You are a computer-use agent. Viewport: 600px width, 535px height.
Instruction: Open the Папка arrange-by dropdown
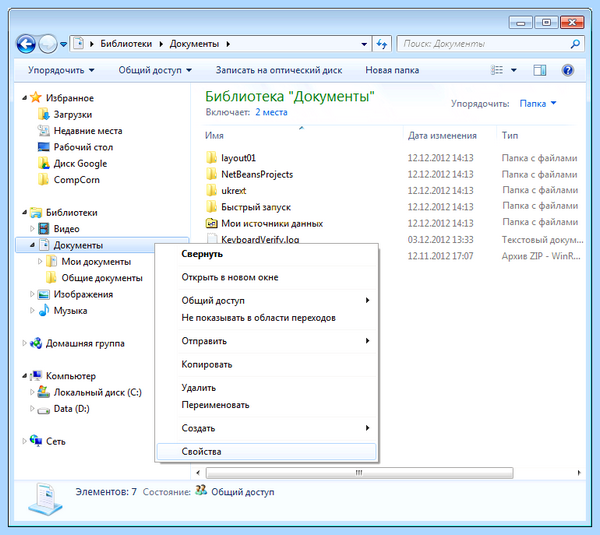click(538, 103)
